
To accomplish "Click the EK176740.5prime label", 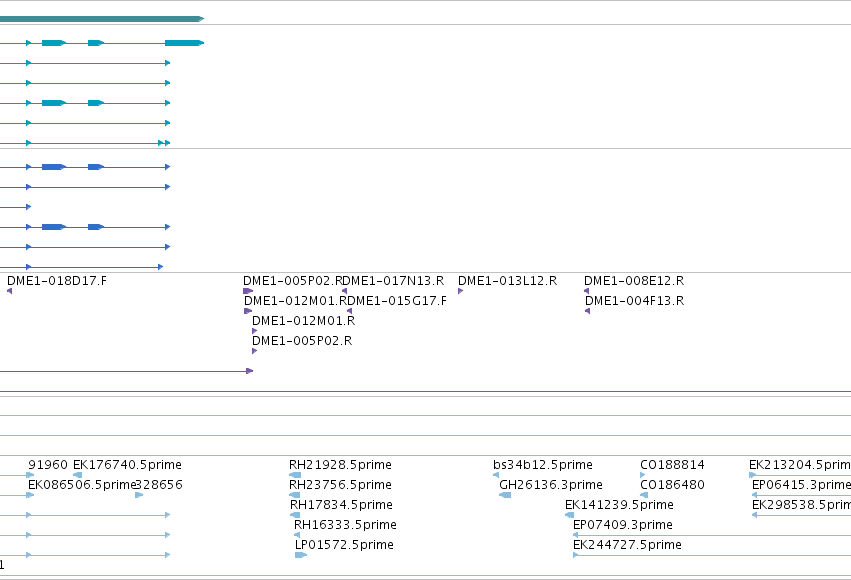I will [127, 465].
